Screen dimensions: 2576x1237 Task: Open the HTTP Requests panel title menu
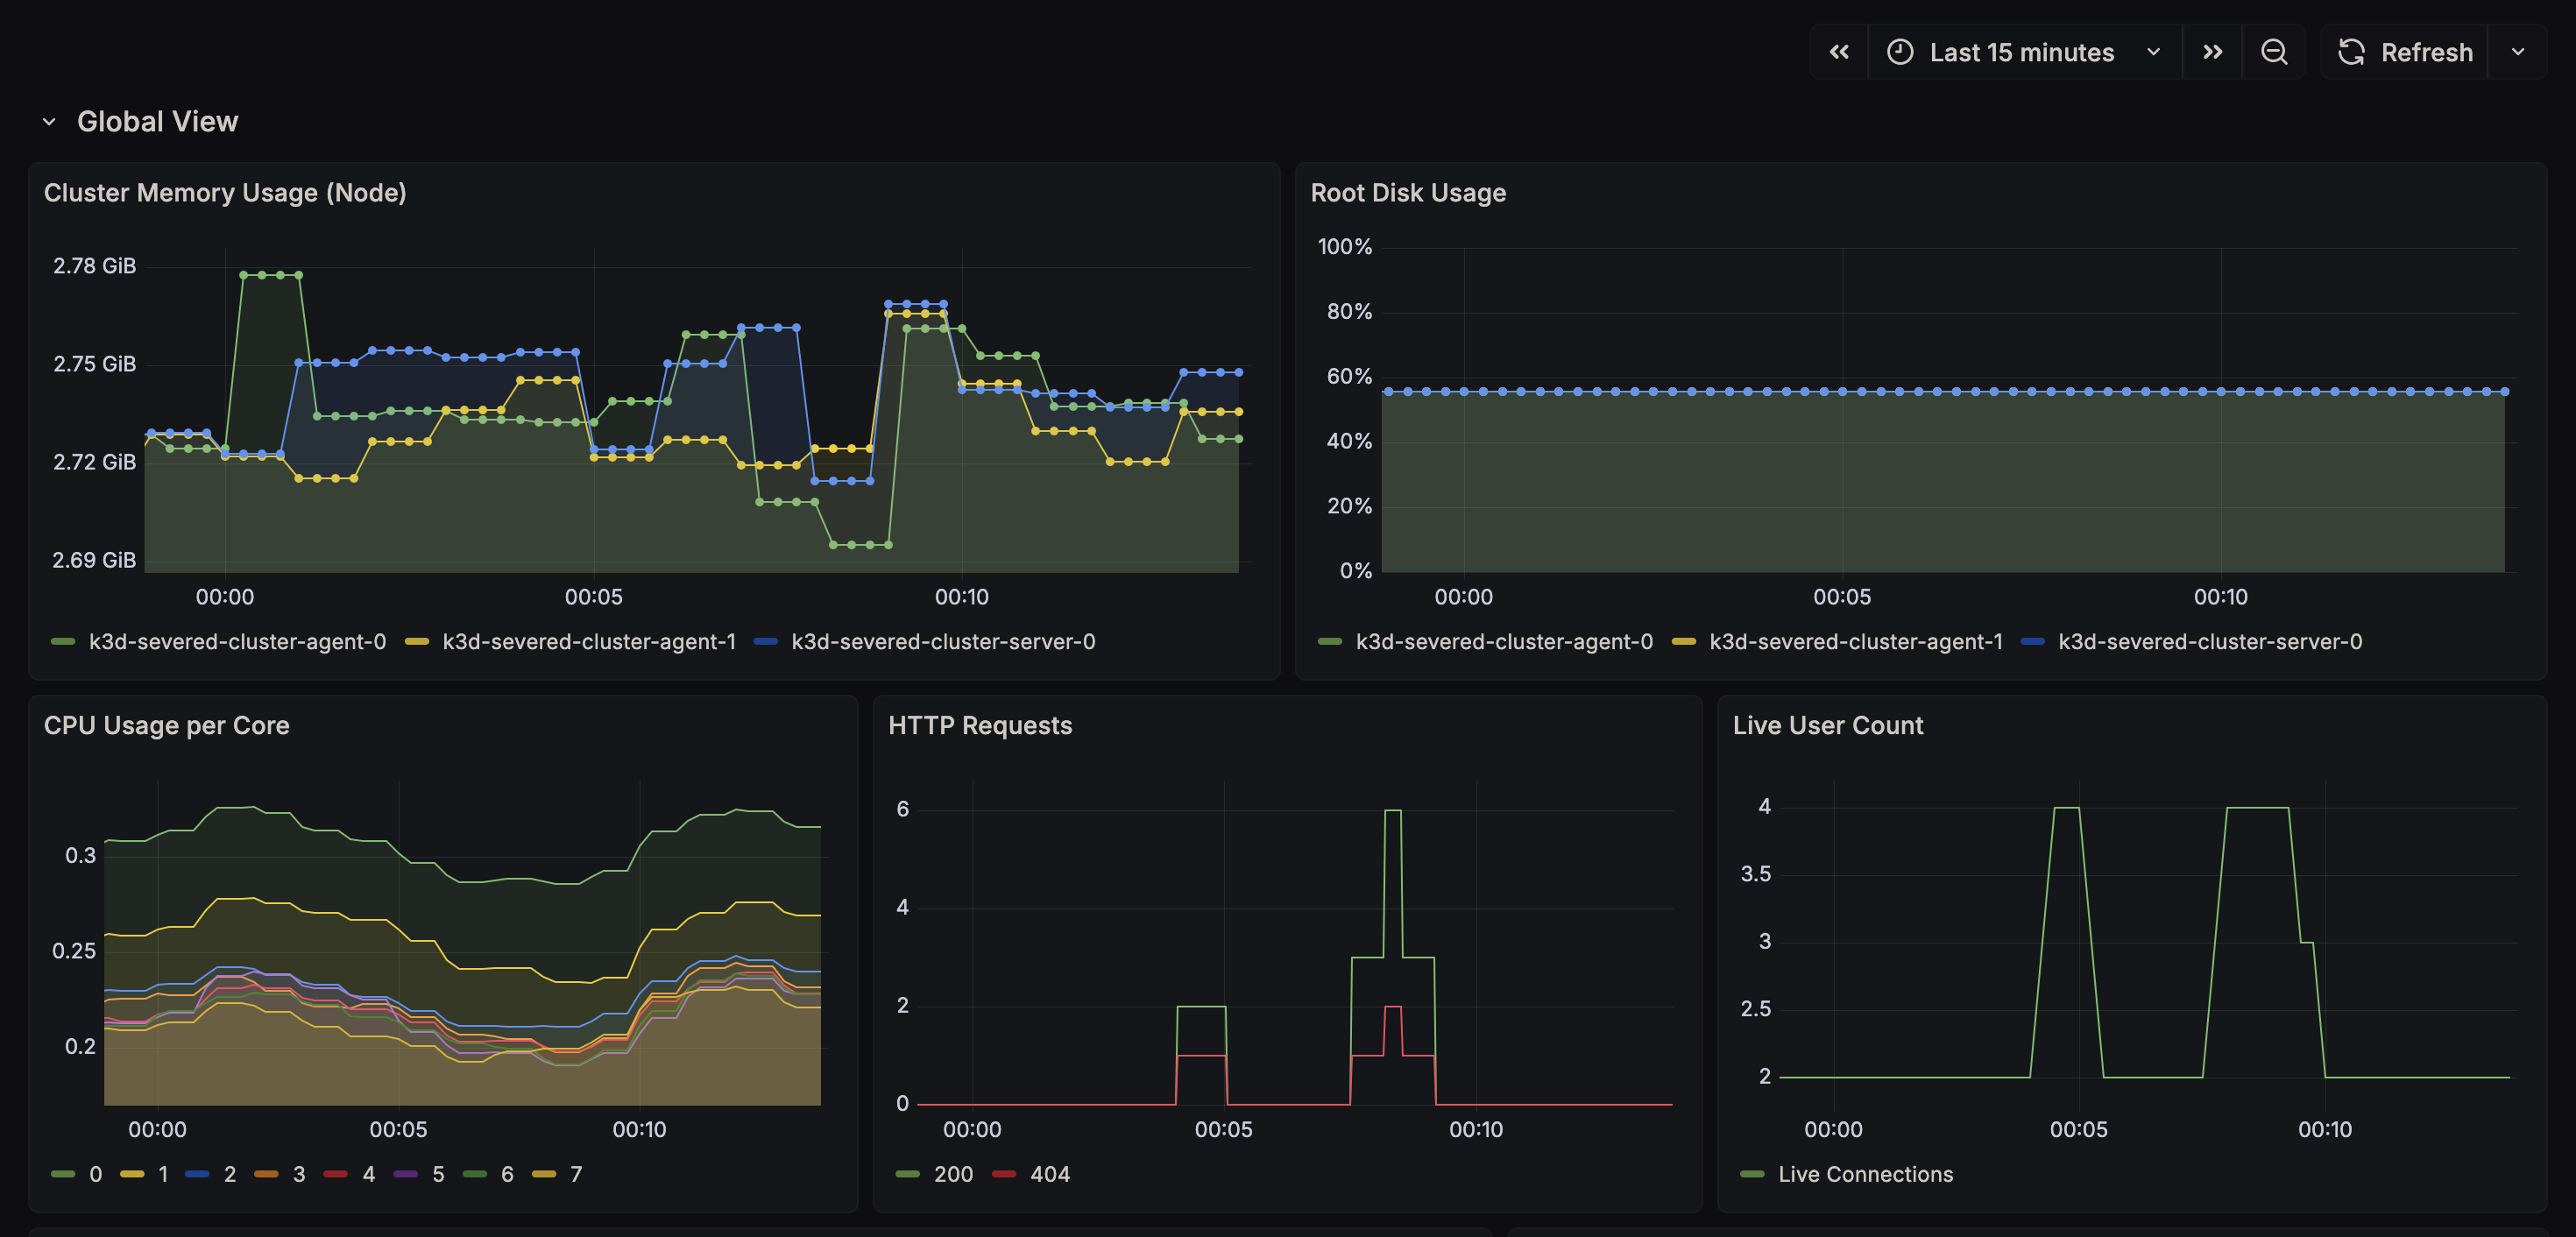979,726
